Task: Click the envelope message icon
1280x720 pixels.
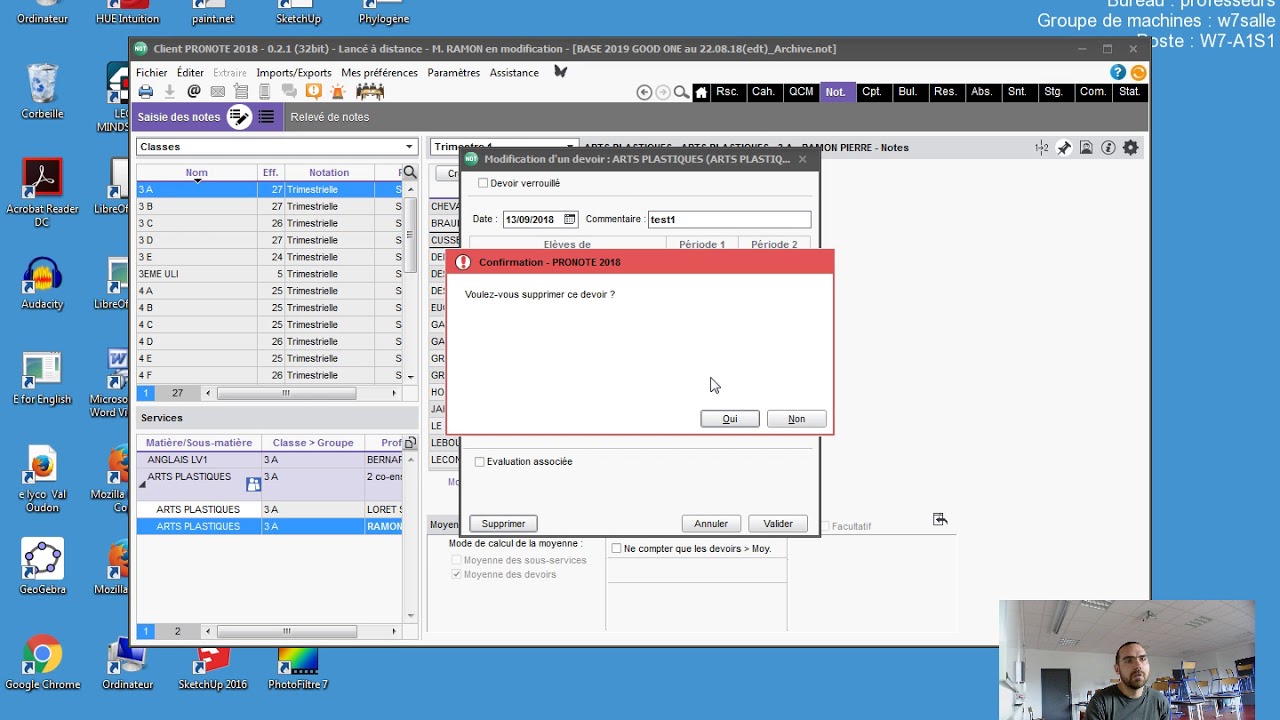Action: point(217,92)
